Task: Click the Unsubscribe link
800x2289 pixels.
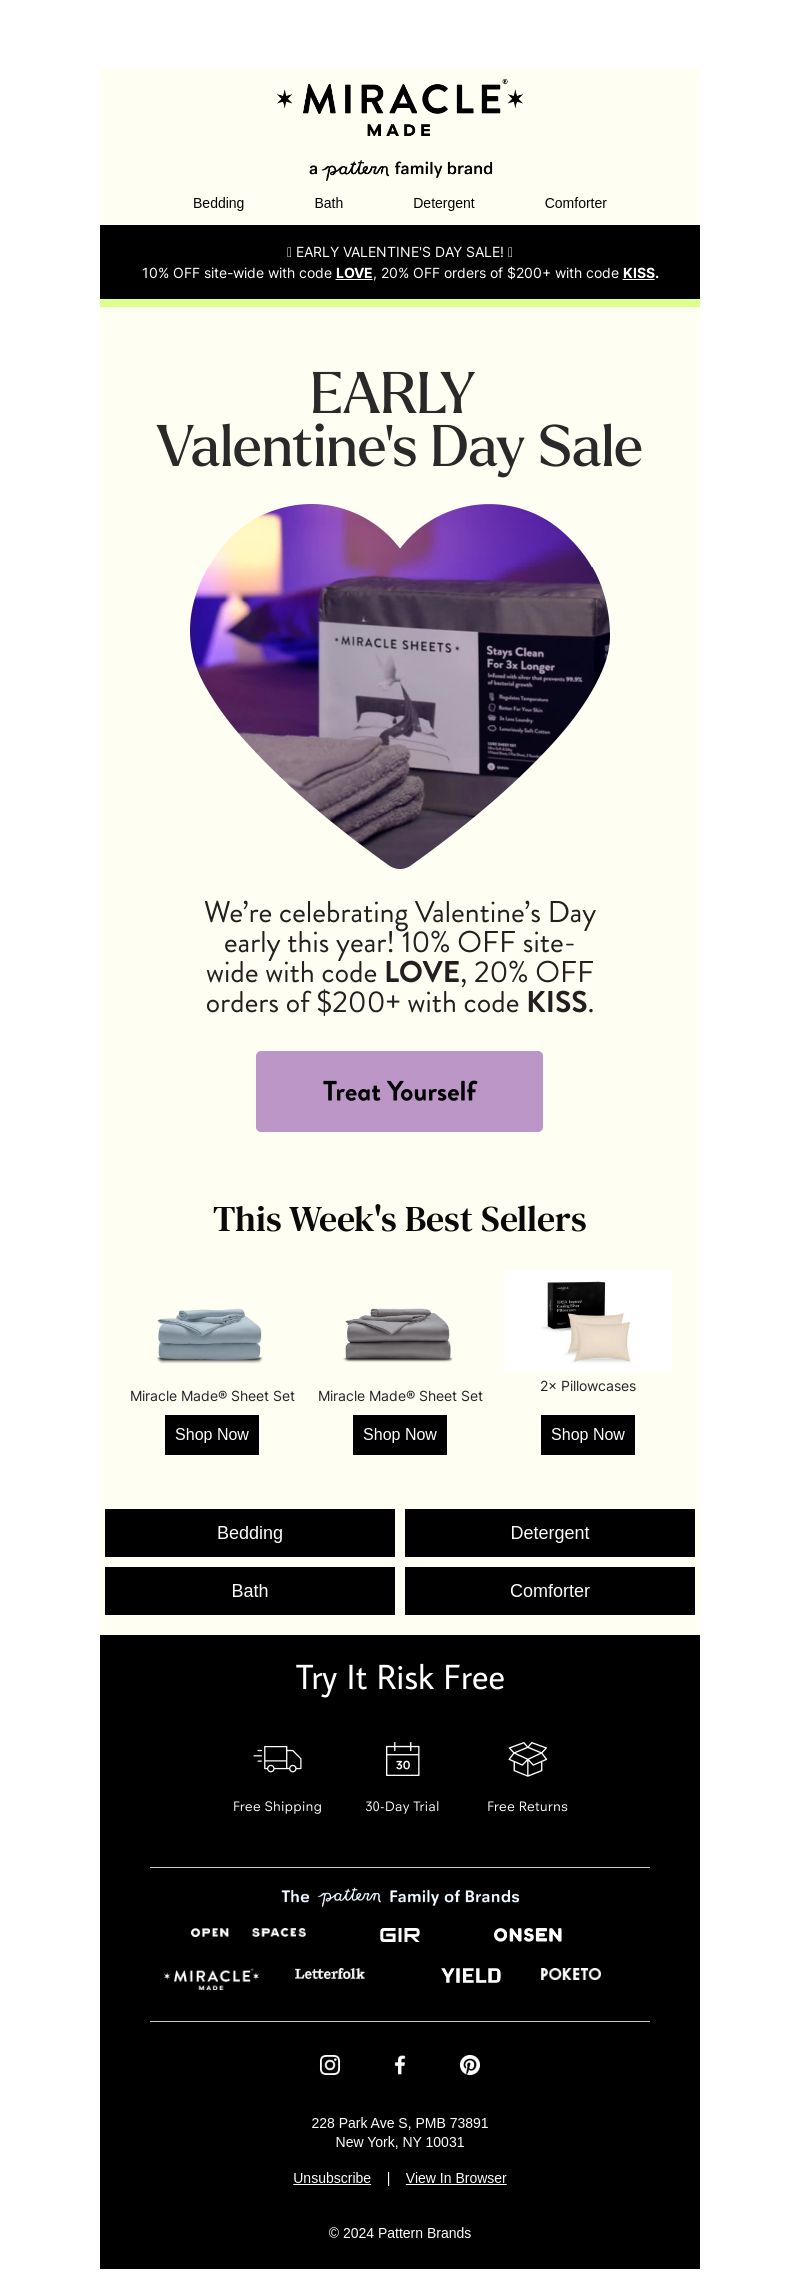Action: pyautogui.click(x=332, y=2178)
